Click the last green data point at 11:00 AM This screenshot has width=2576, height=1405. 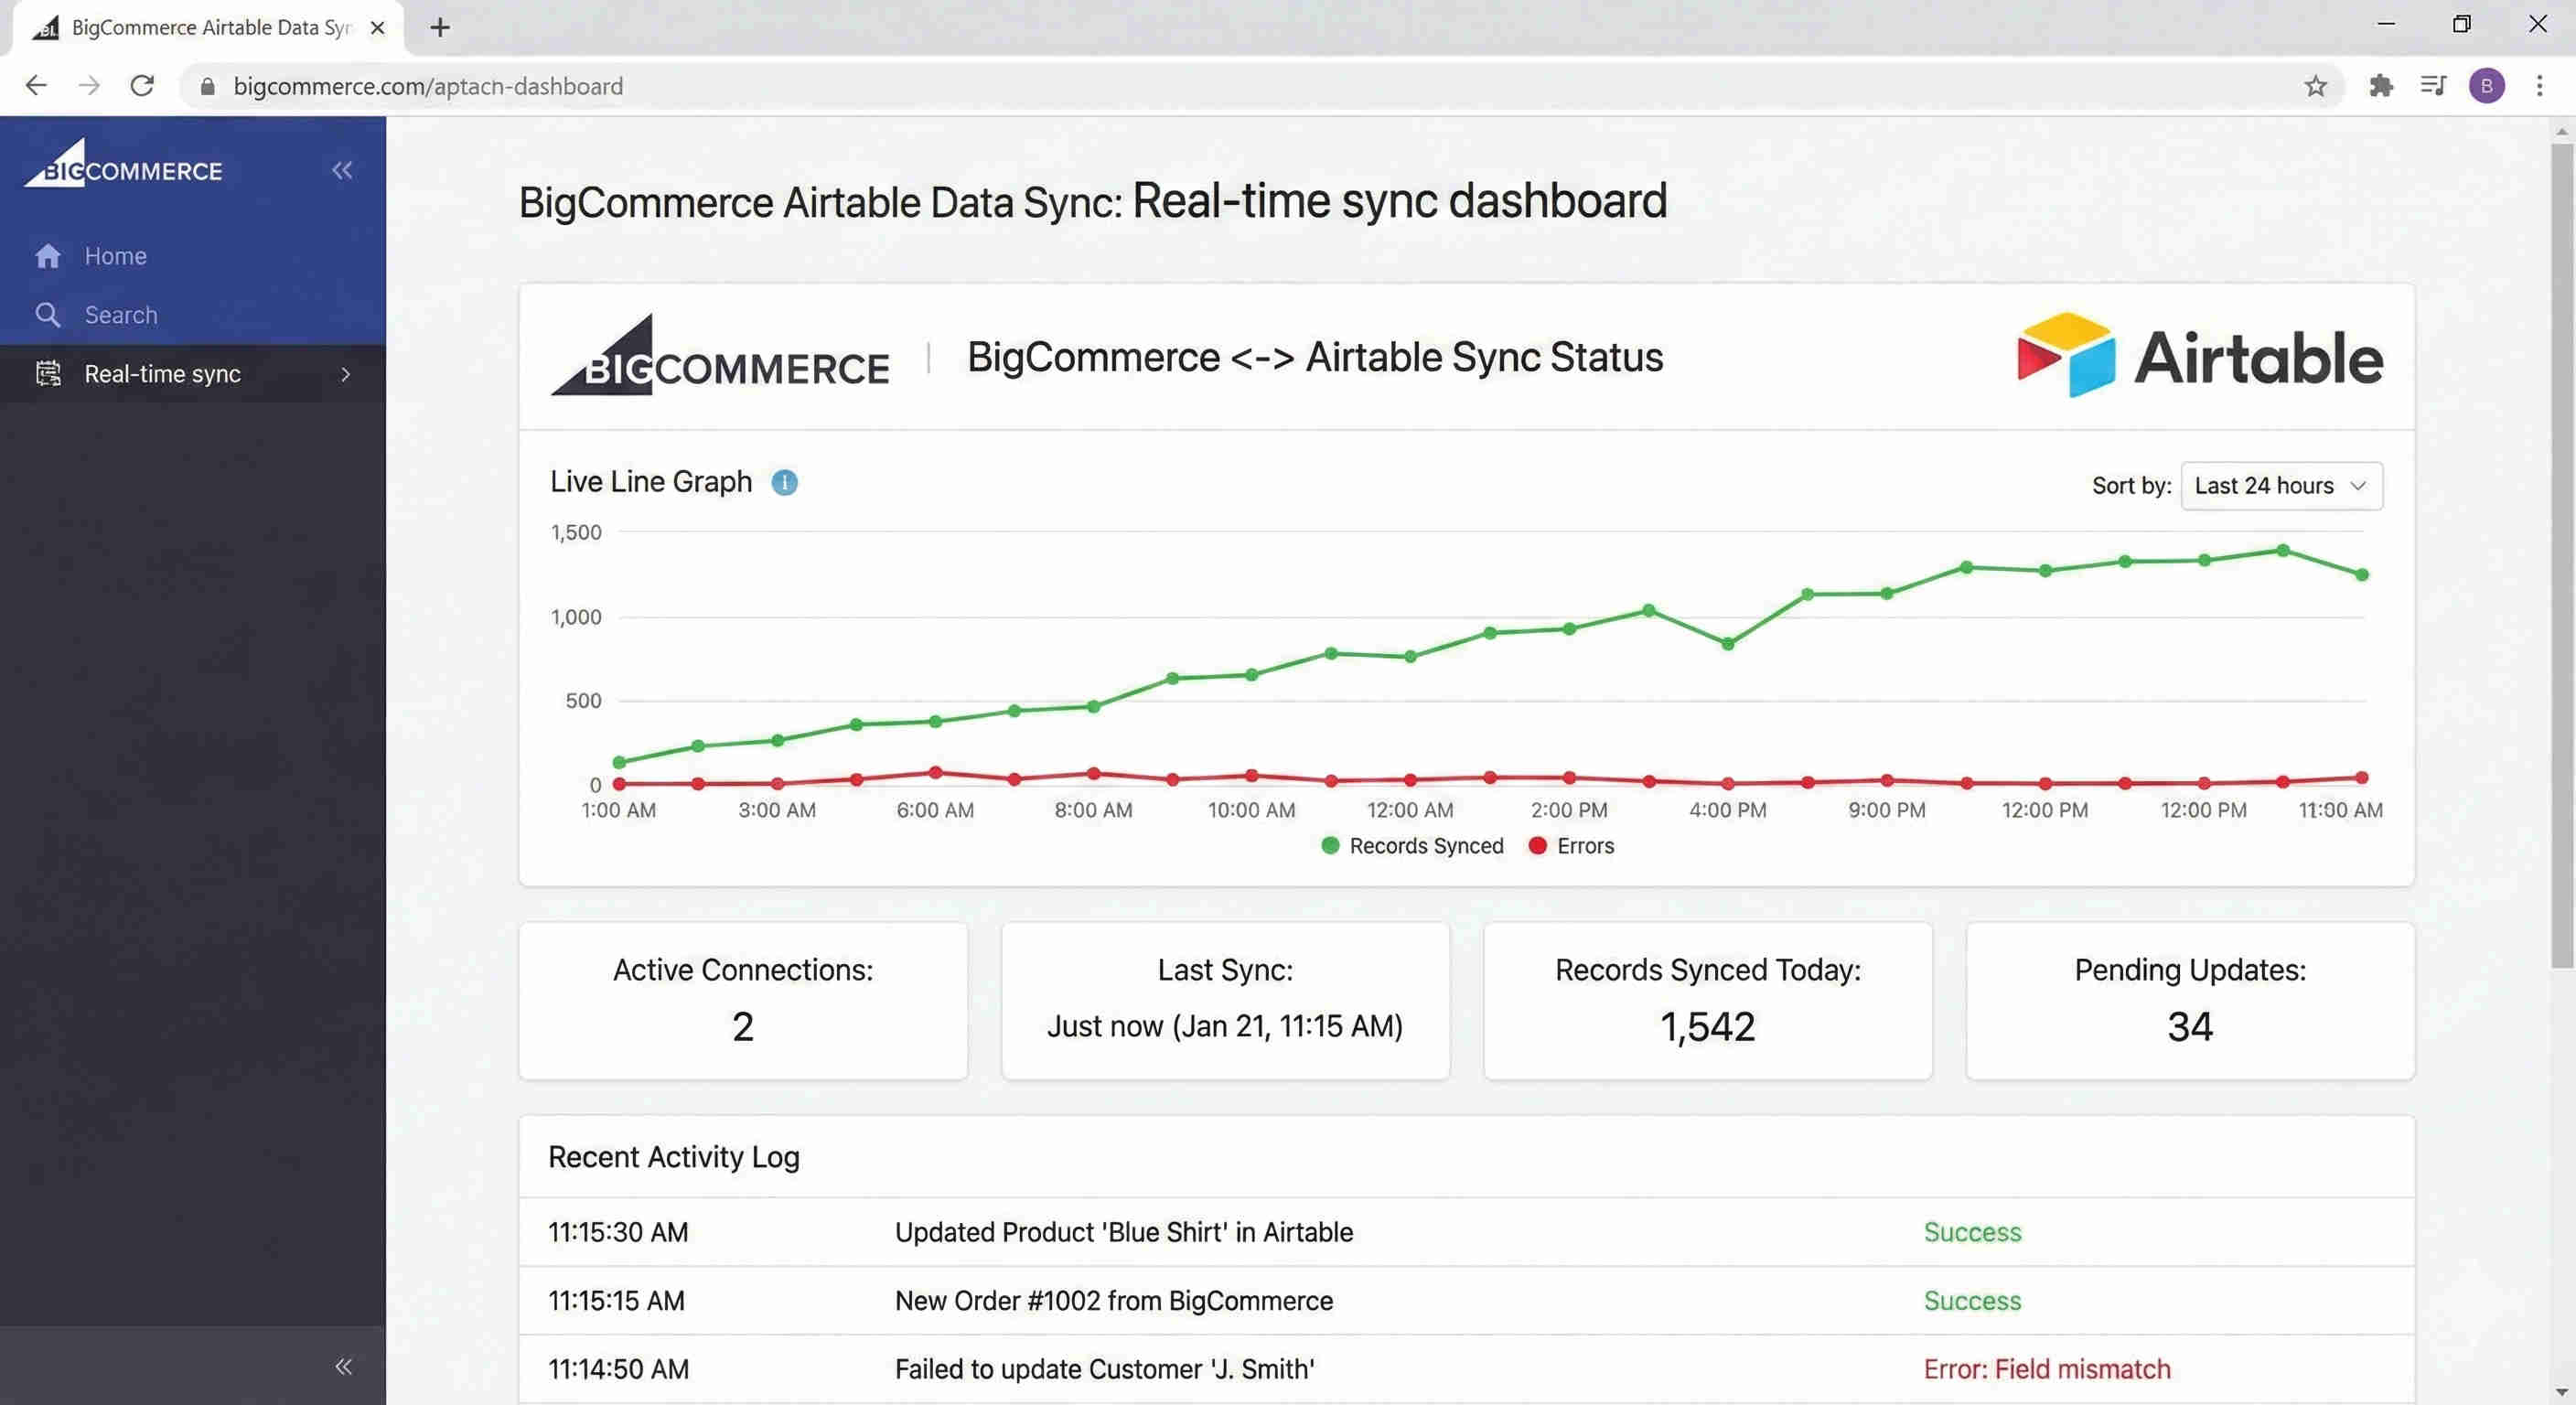(2362, 575)
